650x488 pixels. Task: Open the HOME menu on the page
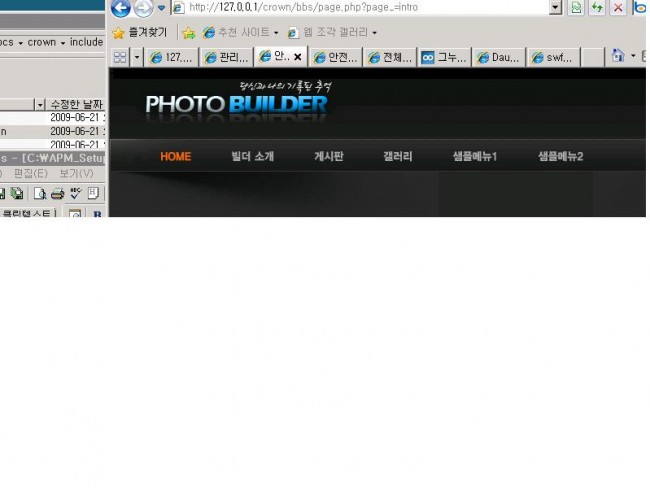coord(176,156)
